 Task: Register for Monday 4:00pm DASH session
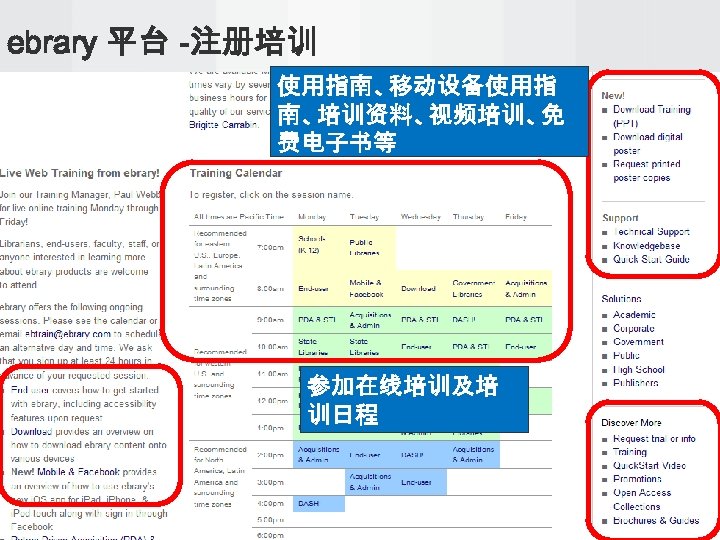[308, 504]
